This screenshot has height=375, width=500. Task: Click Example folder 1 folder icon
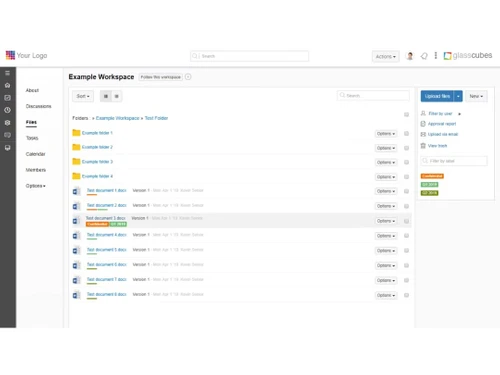click(76, 133)
